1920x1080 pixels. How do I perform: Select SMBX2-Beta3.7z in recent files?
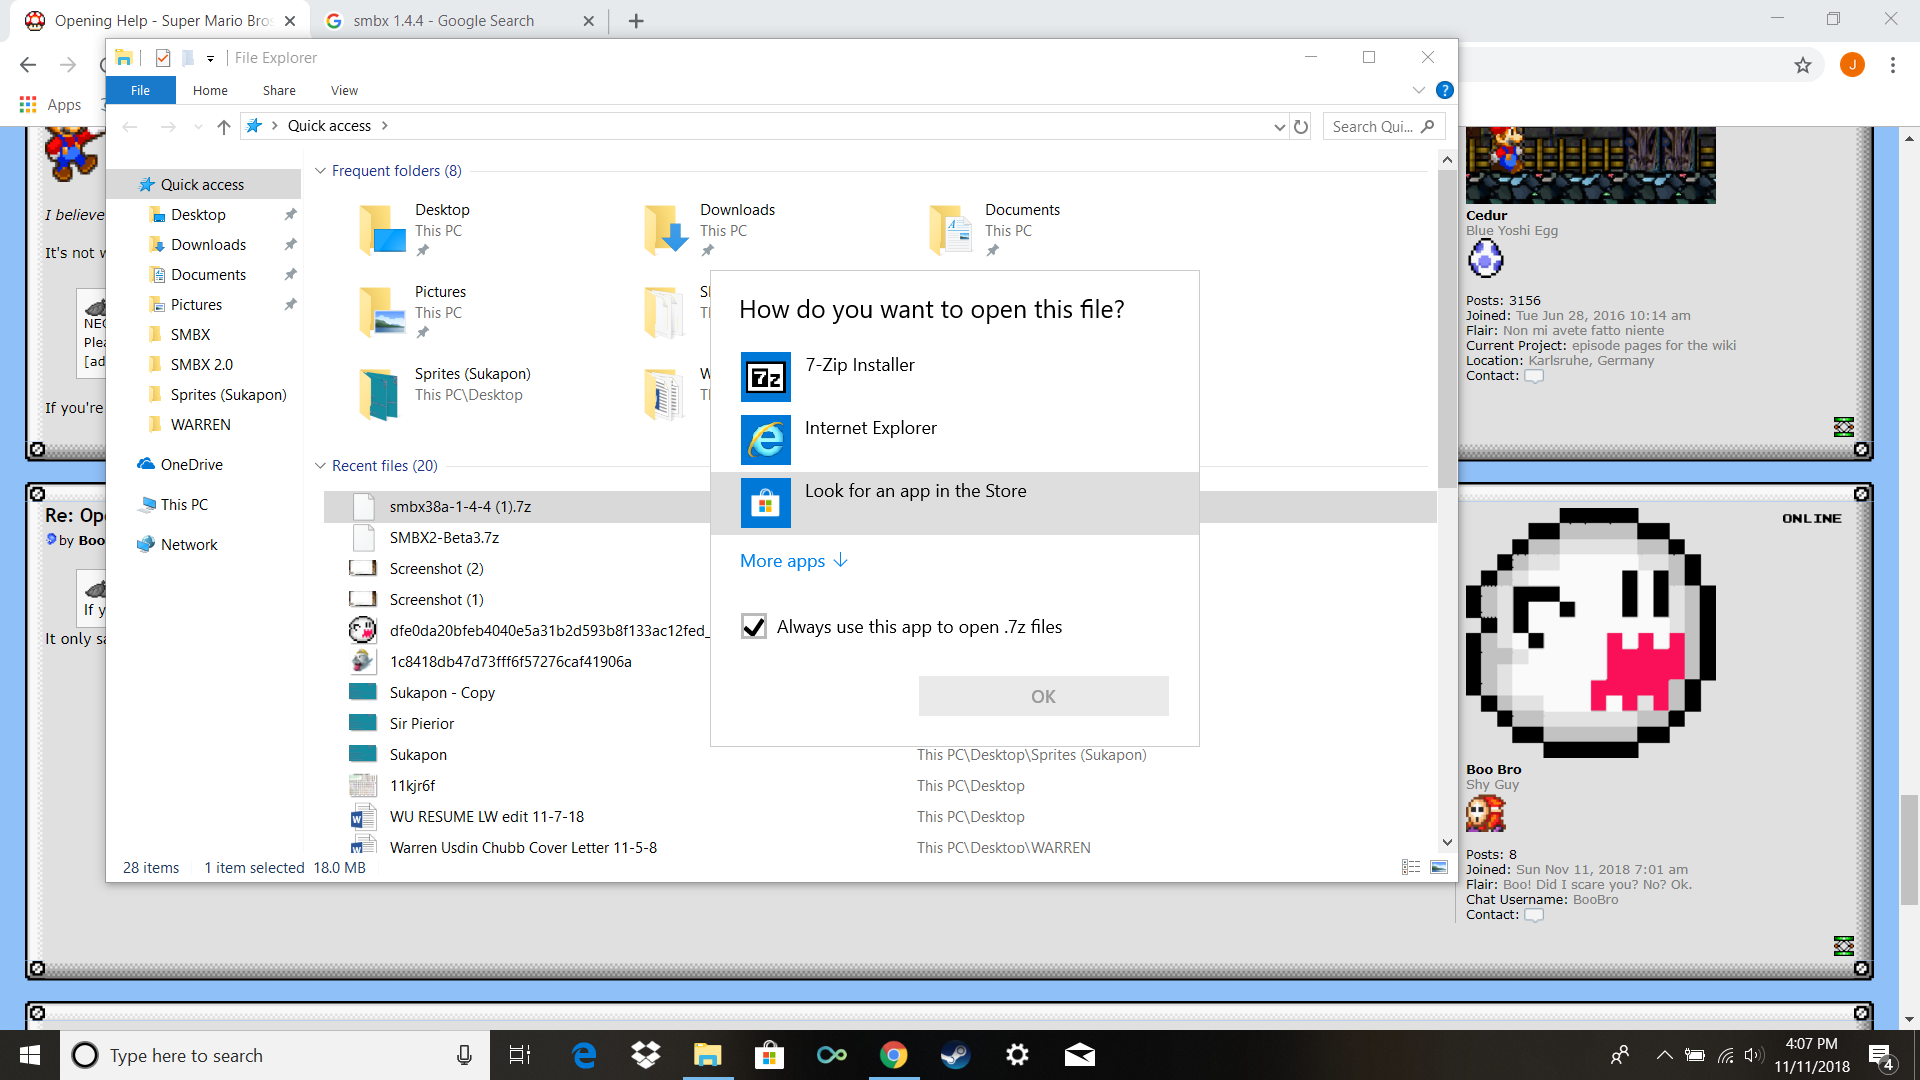(x=444, y=538)
